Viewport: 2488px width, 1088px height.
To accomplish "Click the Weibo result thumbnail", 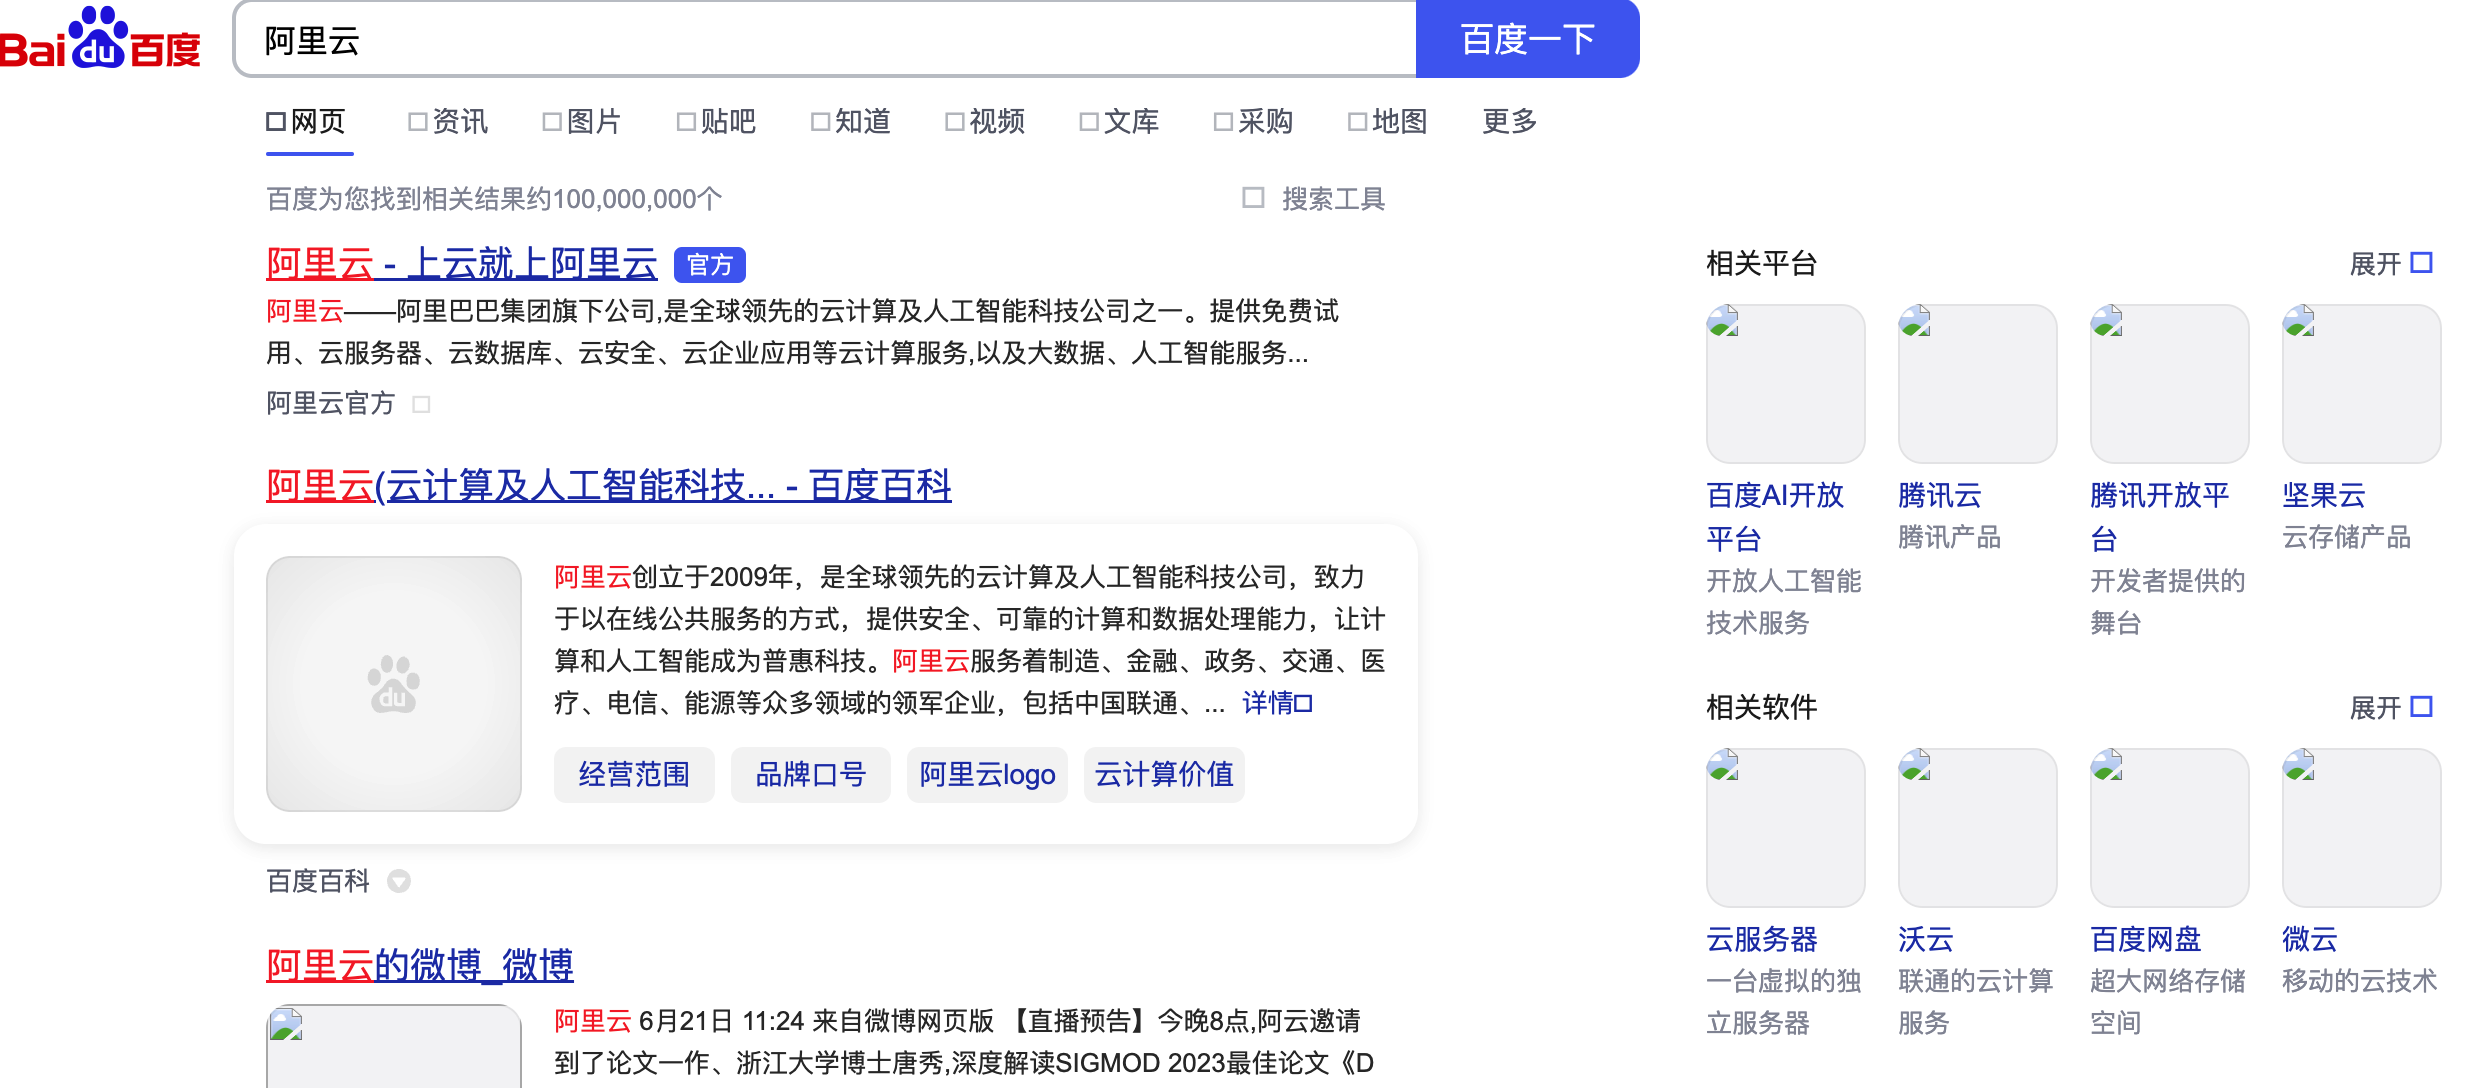I will point(394,1046).
